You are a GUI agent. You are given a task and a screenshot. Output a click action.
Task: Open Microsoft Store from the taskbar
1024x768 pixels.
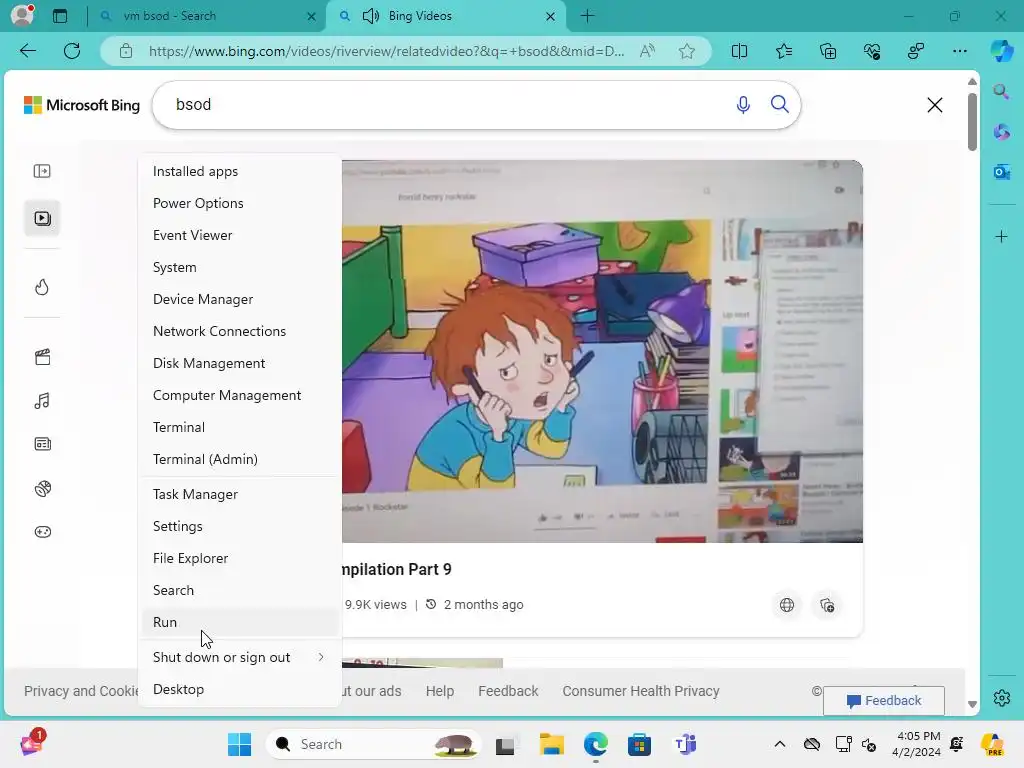[x=639, y=744]
